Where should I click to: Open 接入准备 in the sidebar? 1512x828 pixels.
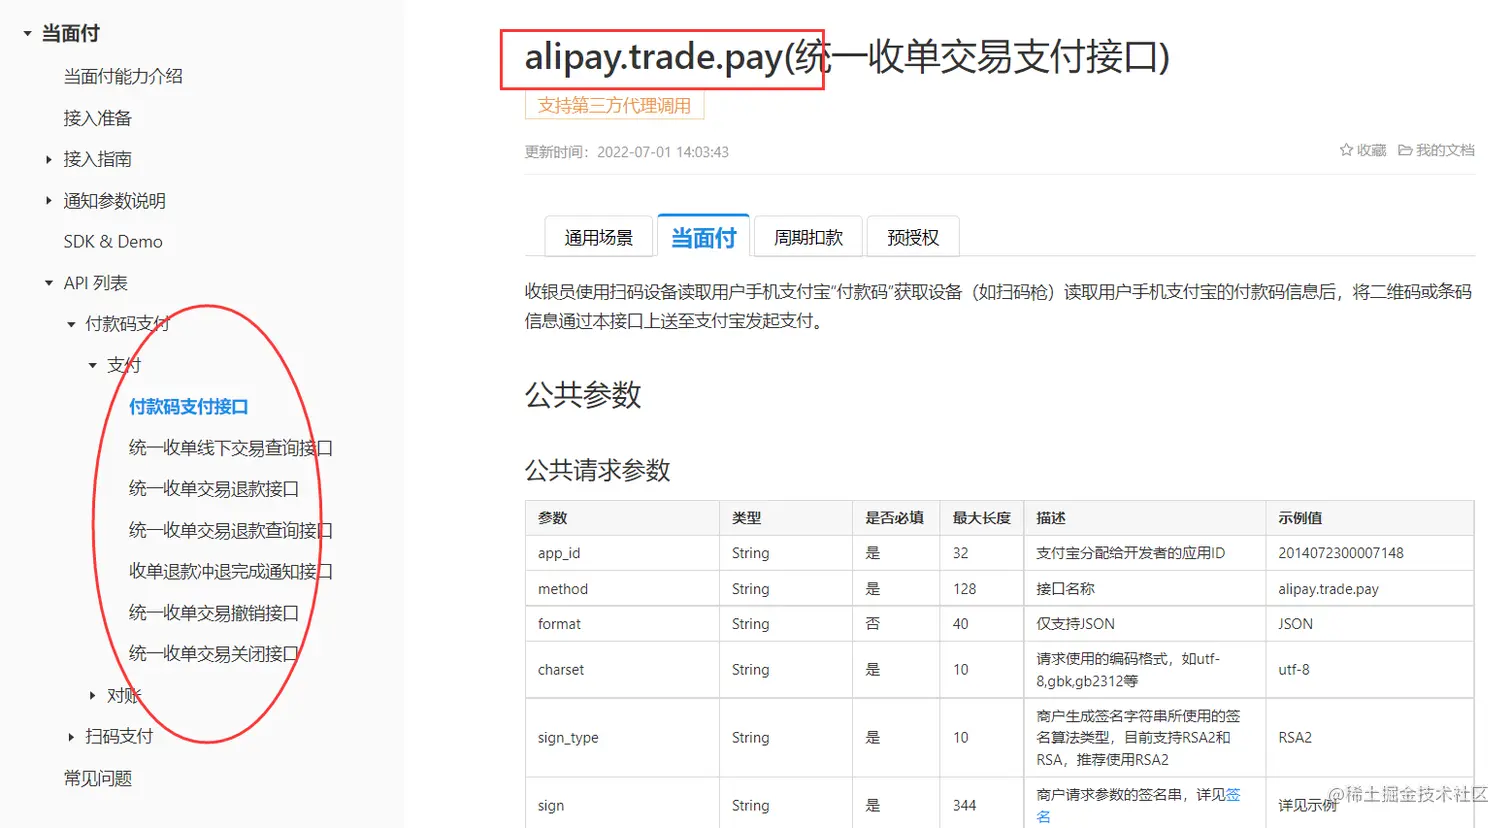point(97,118)
